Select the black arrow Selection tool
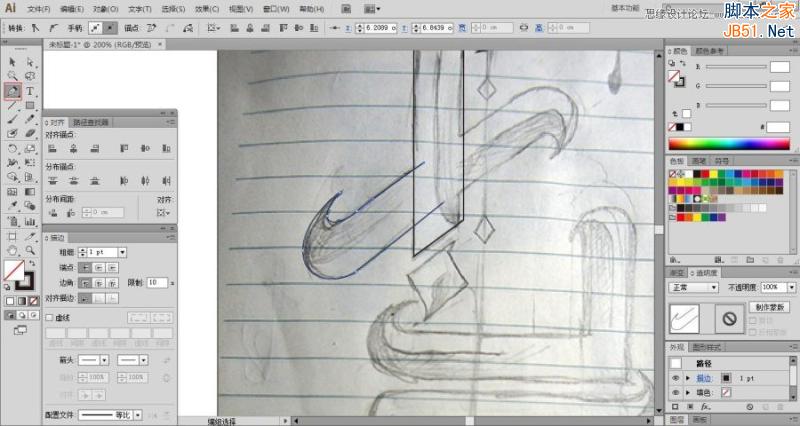 (12, 62)
